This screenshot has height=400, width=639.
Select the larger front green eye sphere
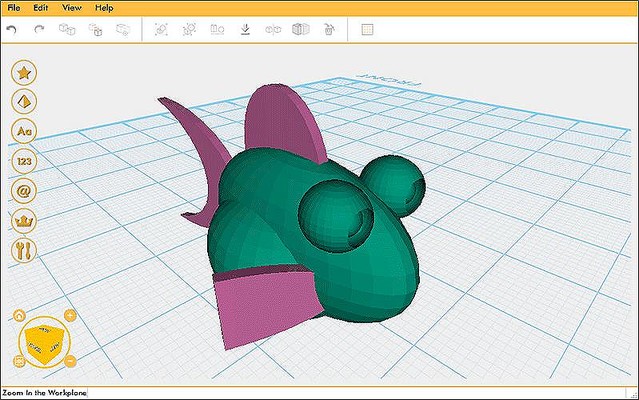click(335, 214)
